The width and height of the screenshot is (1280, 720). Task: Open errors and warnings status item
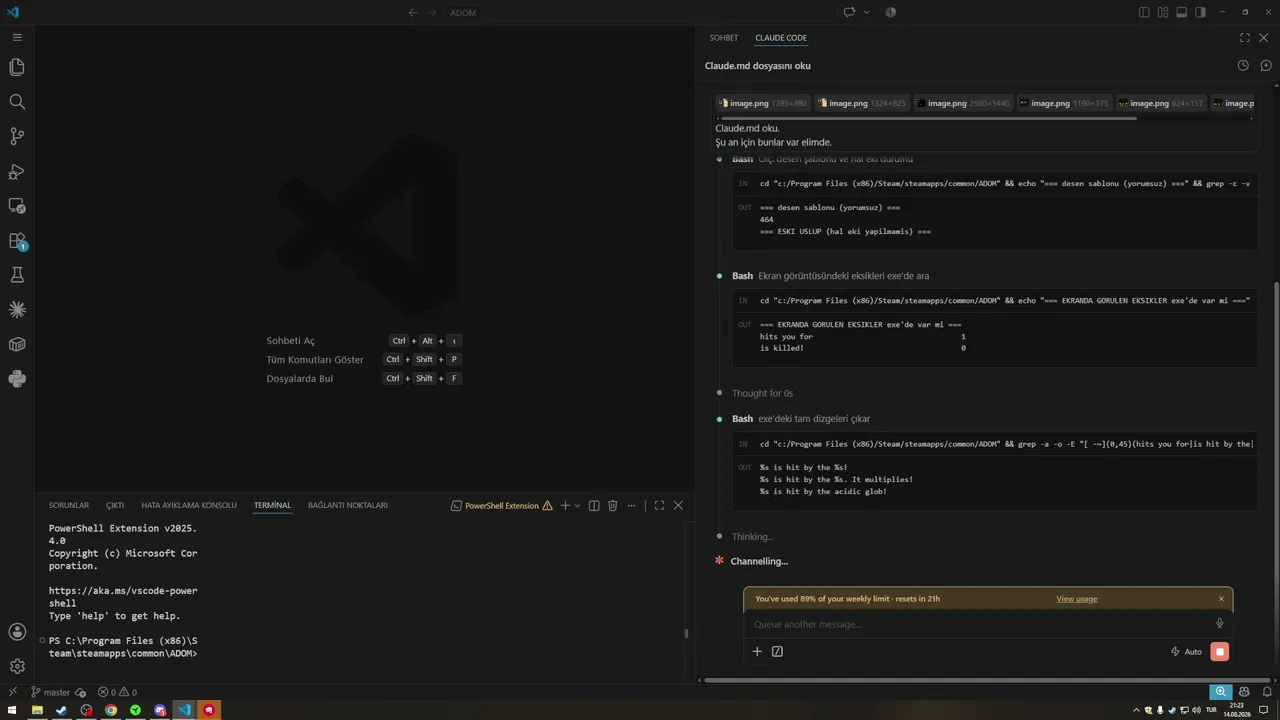coord(117,692)
